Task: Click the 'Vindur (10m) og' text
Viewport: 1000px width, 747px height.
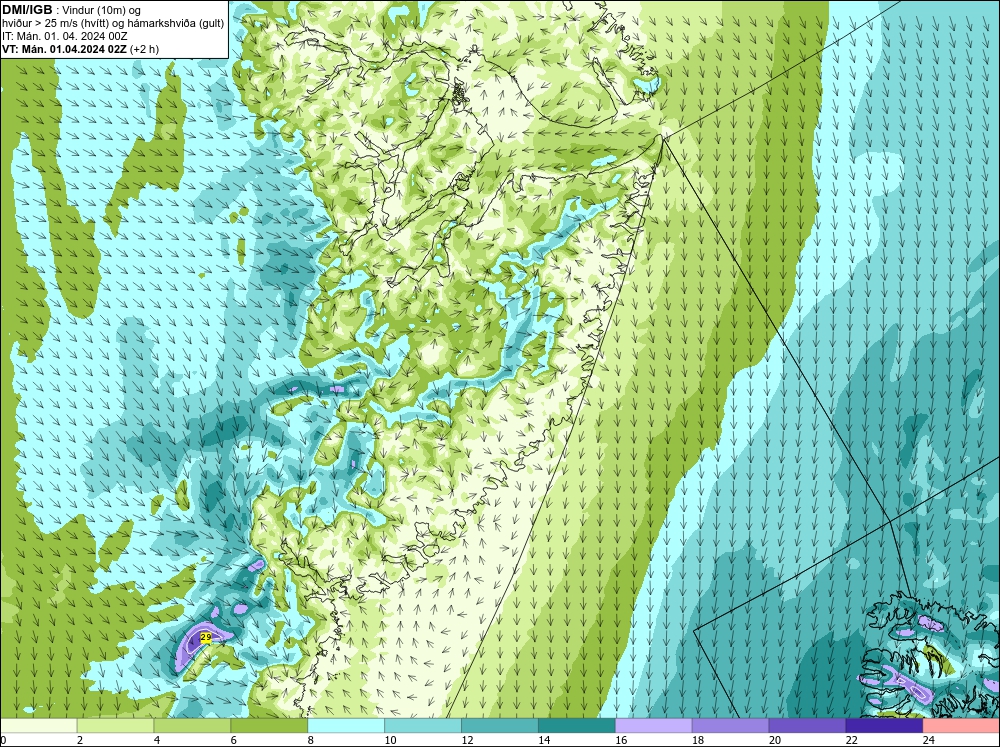Action: [x=102, y=10]
